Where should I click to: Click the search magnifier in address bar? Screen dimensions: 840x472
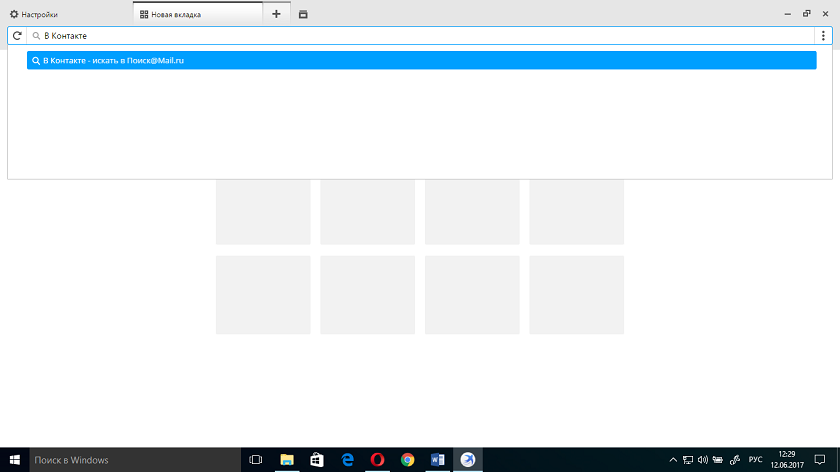click(x=36, y=36)
